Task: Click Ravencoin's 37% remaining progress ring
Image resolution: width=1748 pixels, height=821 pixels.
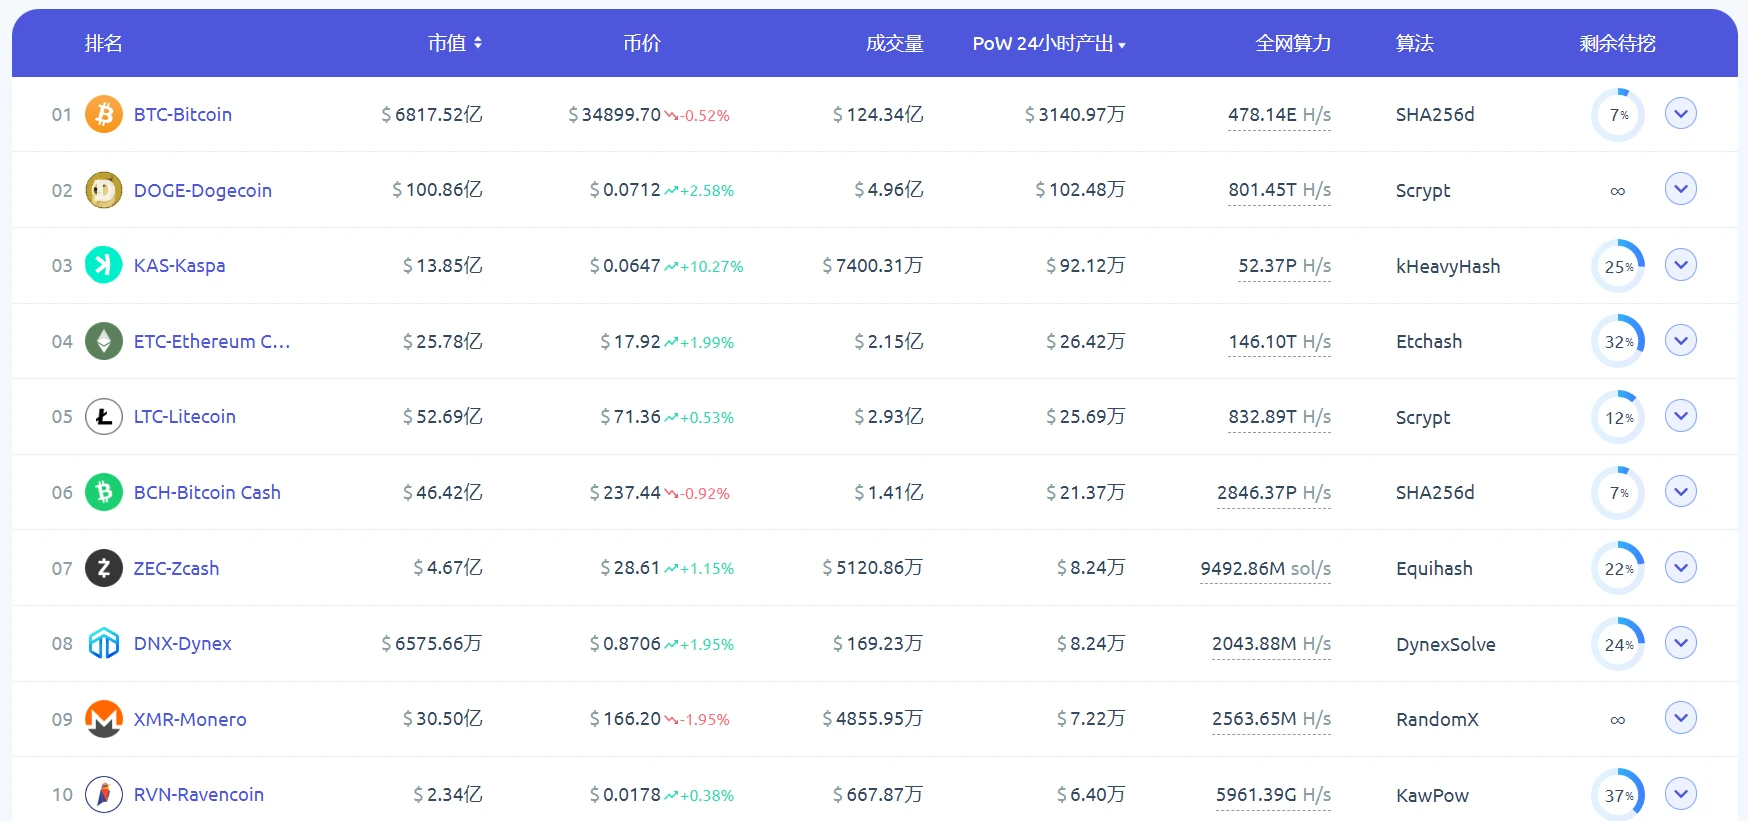Action: (x=1618, y=795)
